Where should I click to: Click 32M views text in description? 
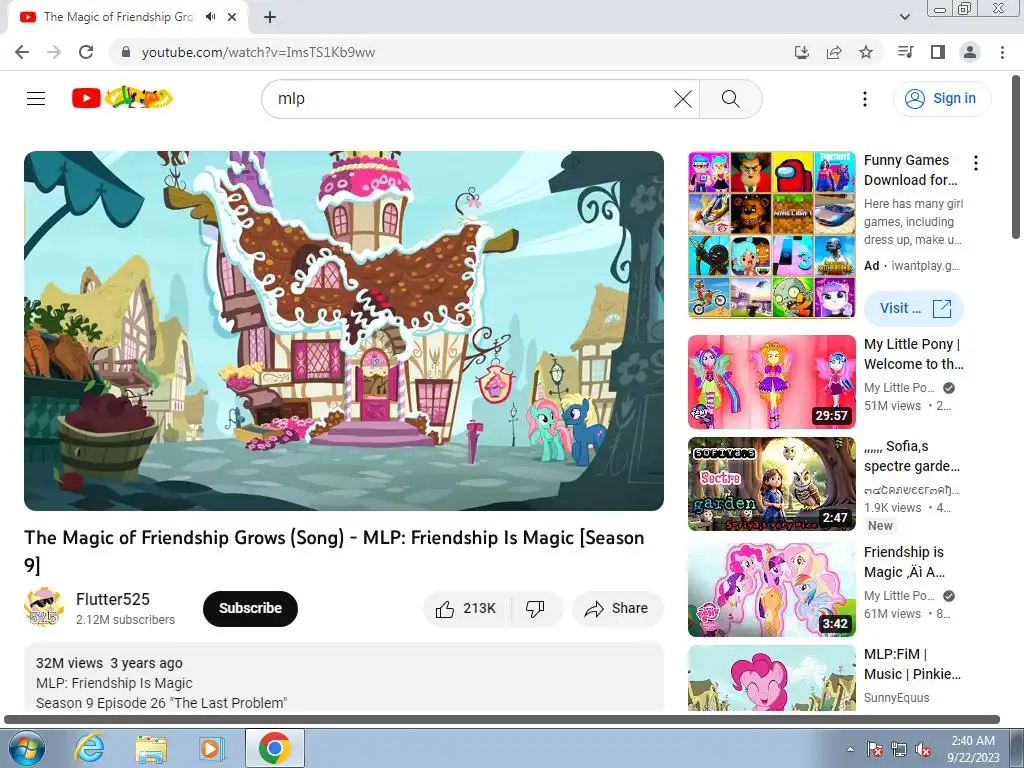pos(69,663)
